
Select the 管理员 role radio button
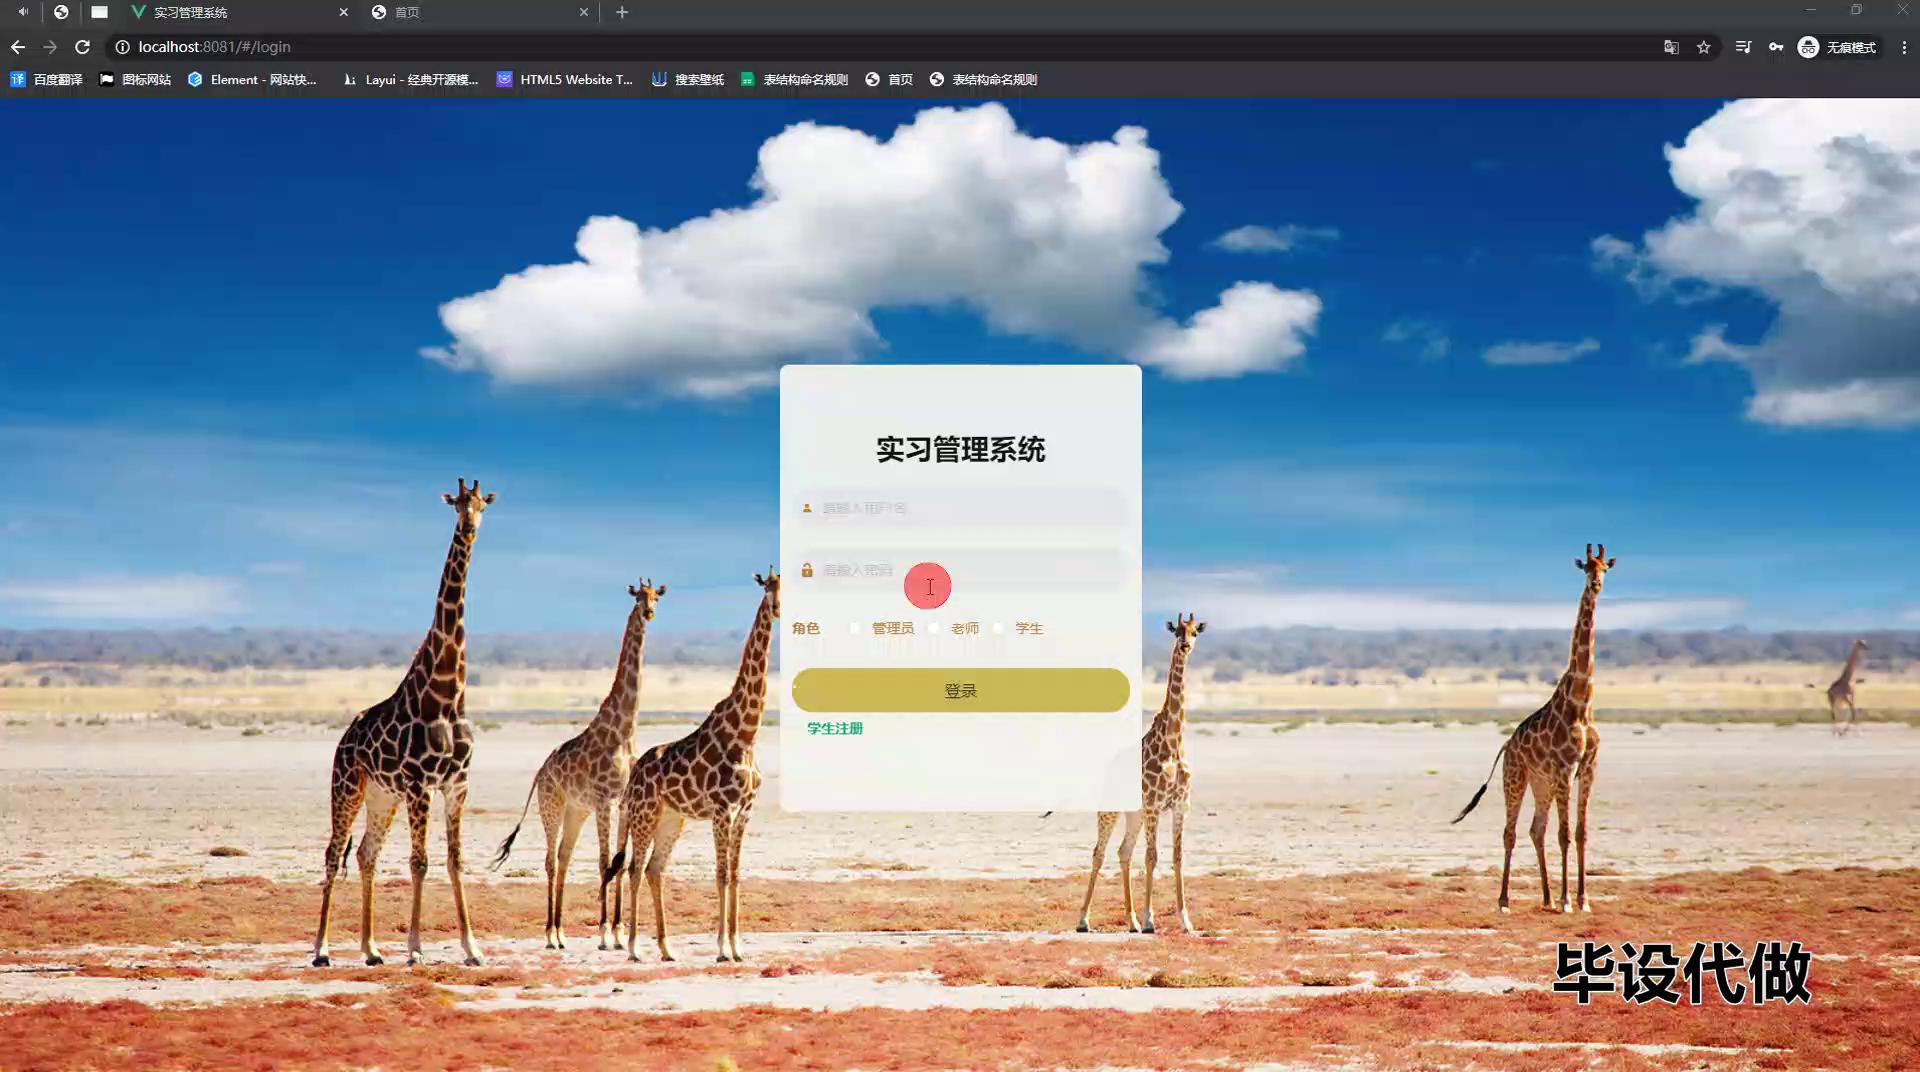pos(855,628)
